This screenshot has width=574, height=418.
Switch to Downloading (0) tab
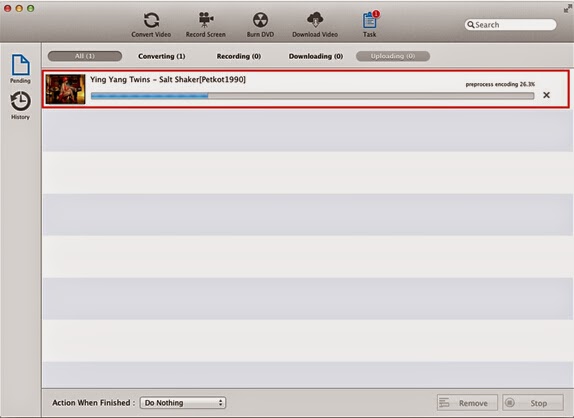tap(316, 56)
